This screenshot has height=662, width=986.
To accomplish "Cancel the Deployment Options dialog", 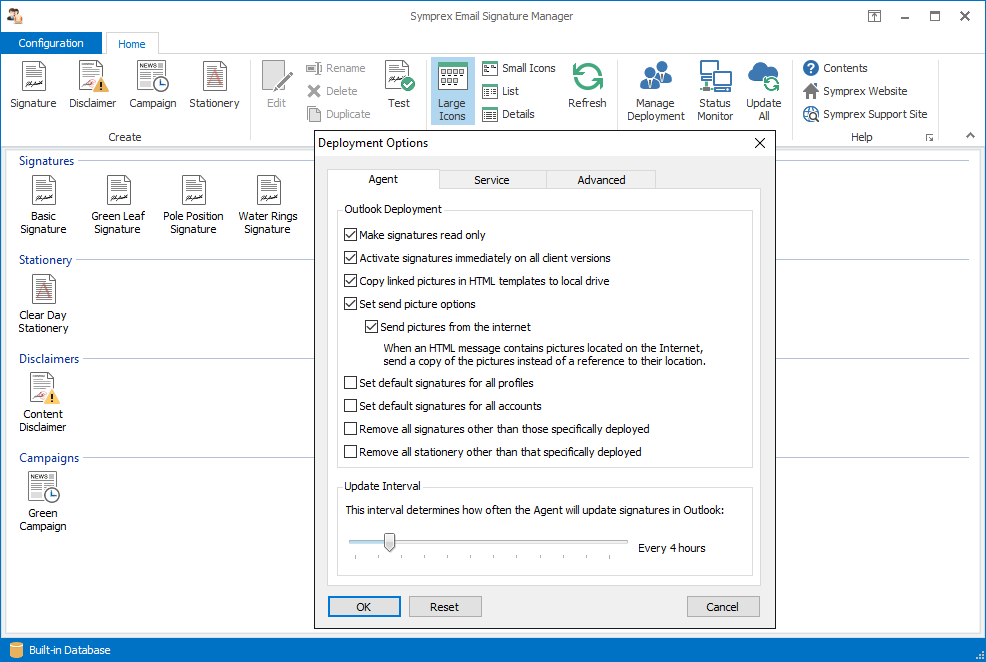I will 723,607.
